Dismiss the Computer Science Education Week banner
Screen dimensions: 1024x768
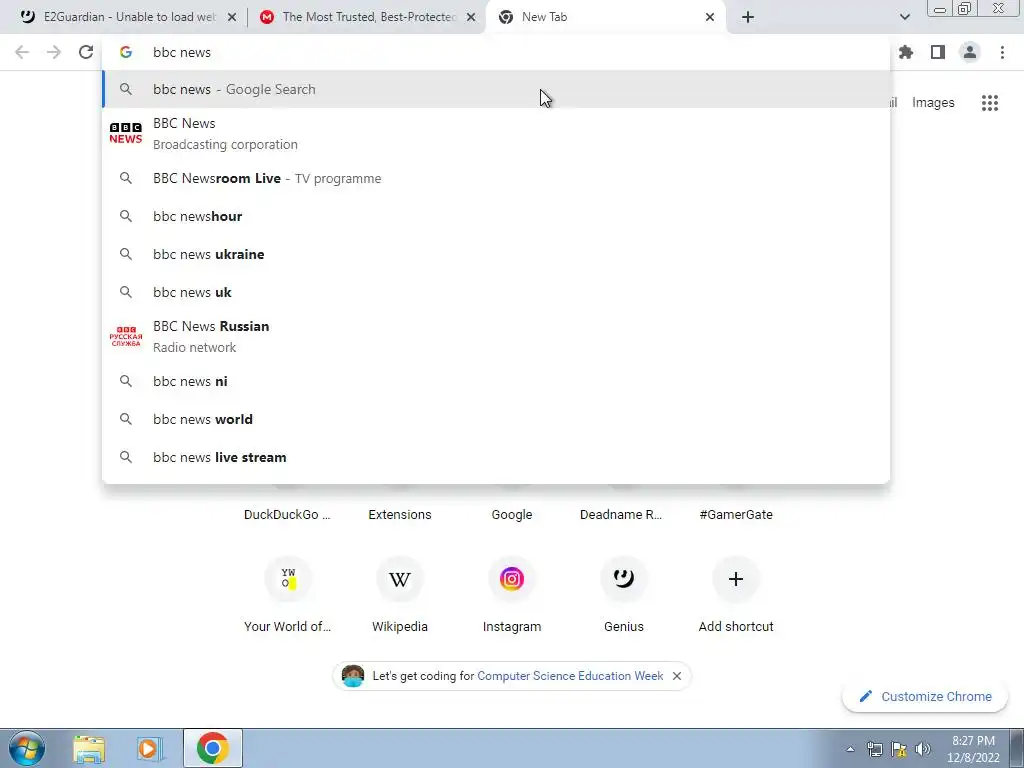(x=677, y=676)
